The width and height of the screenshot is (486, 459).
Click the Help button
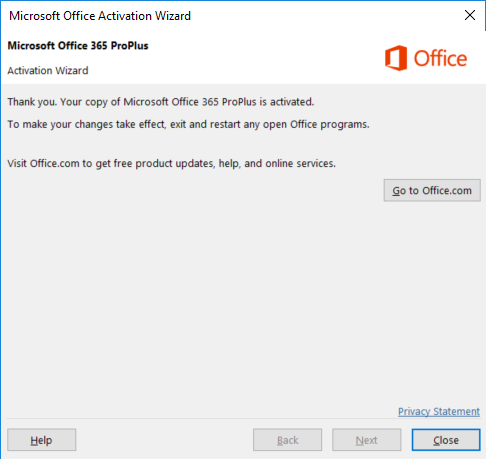click(42, 440)
